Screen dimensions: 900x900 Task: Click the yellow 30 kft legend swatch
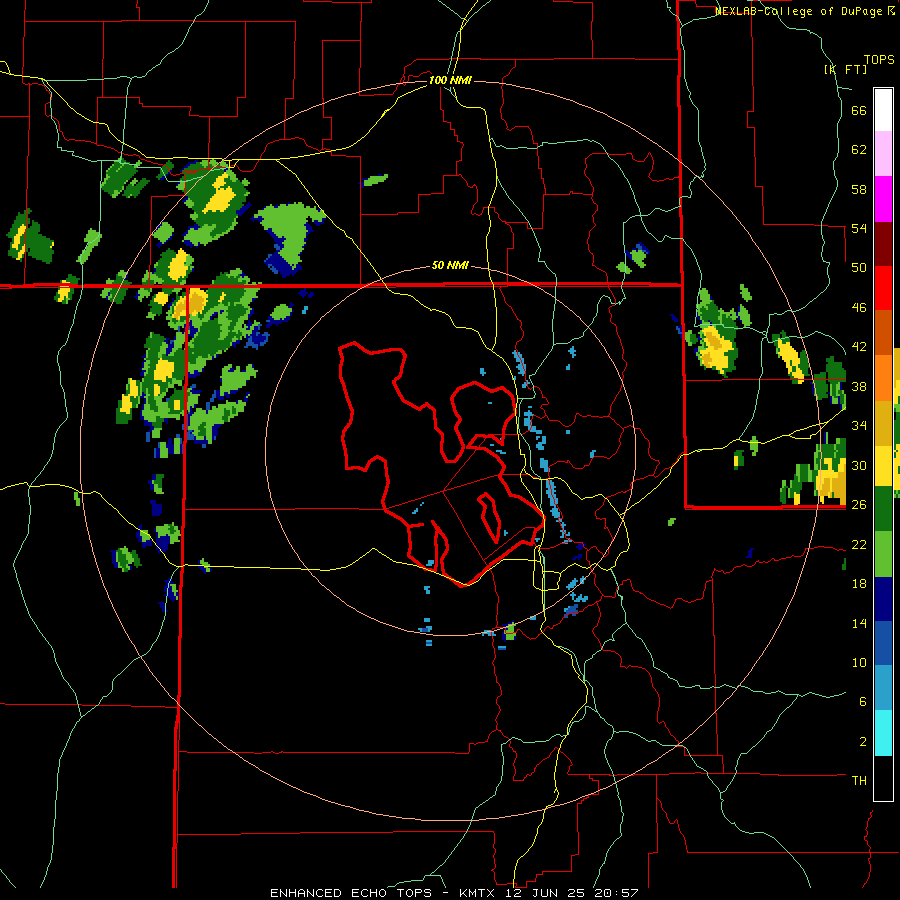click(x=883, y=465)
